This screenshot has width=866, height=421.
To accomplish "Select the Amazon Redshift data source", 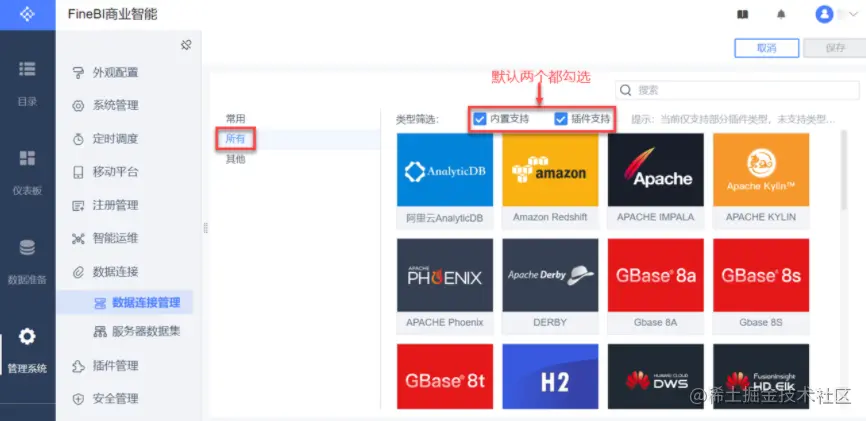I will click(x=550, y=181).
